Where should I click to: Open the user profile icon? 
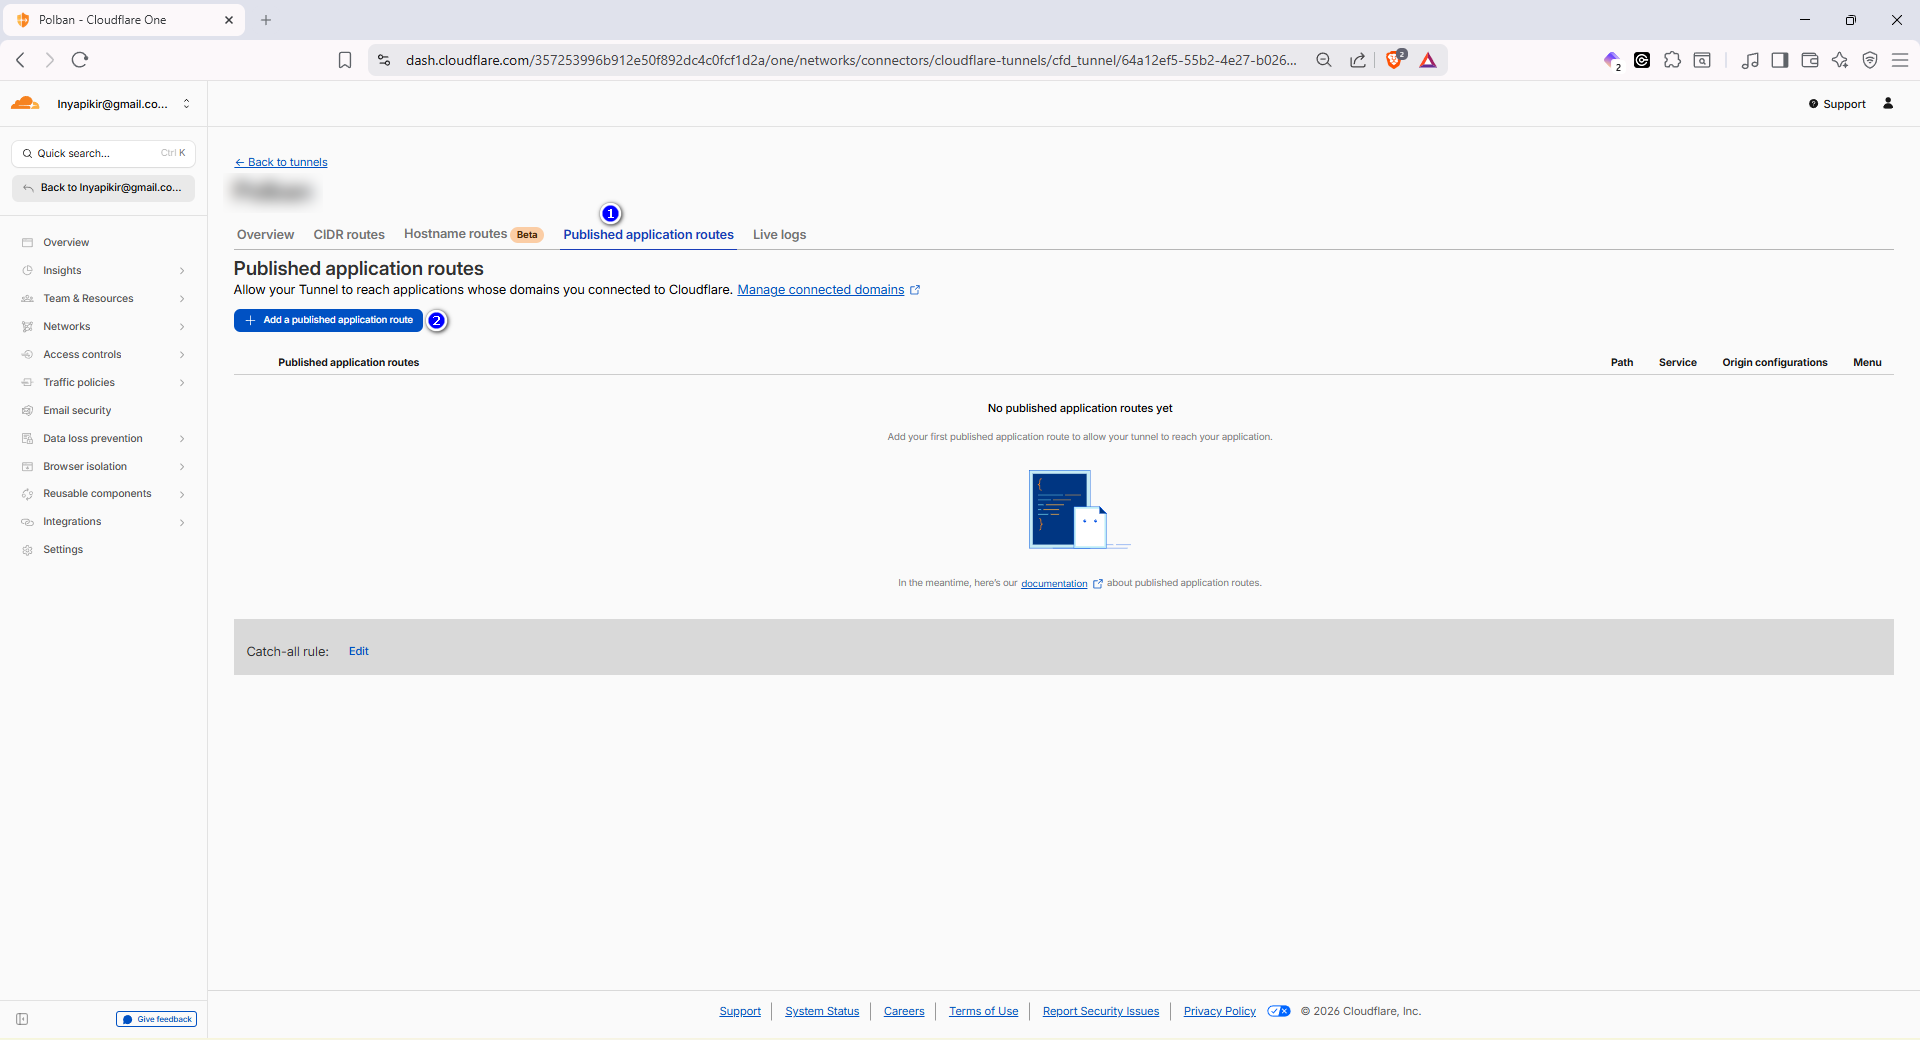1888,103
